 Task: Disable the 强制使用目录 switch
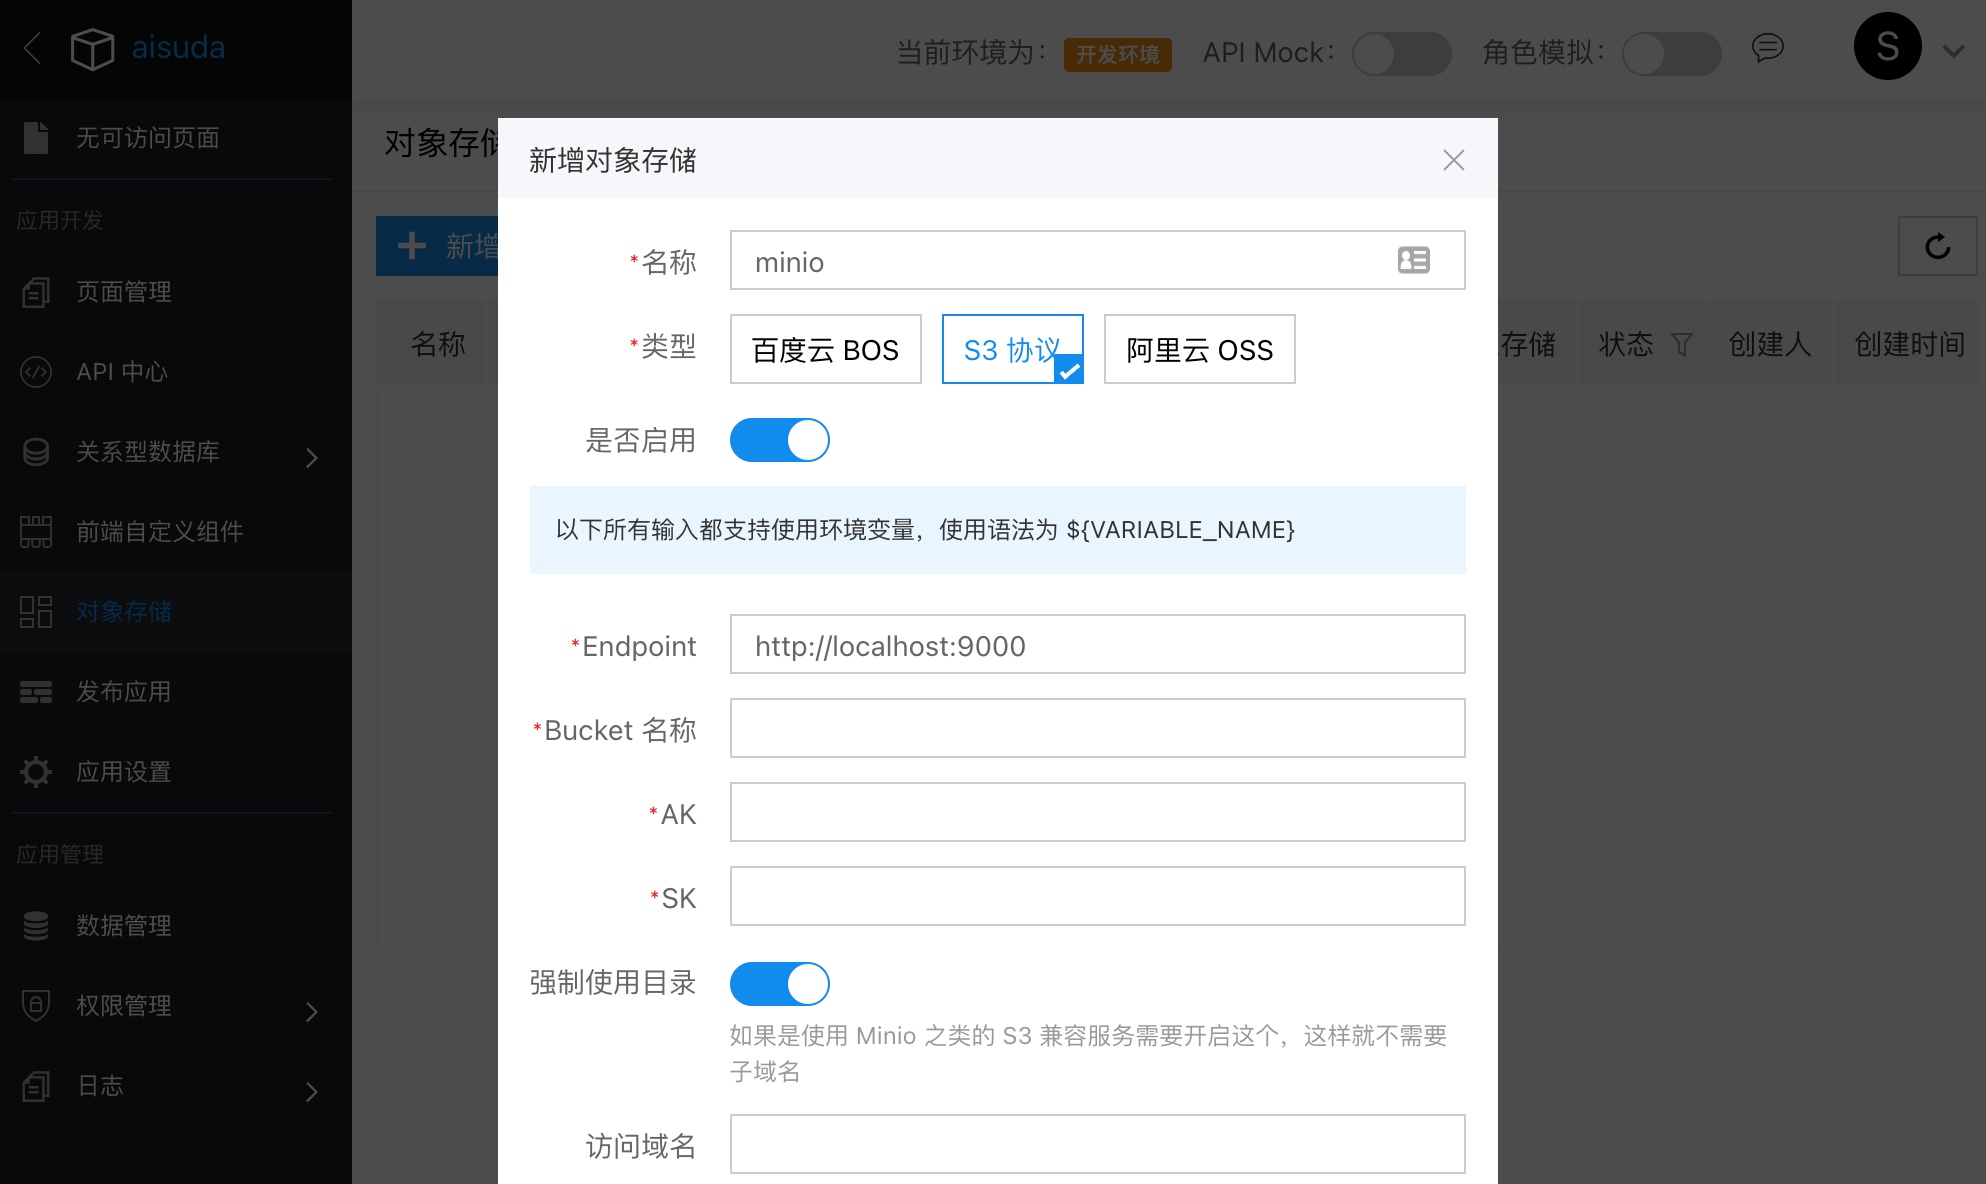tap(779, 984)
